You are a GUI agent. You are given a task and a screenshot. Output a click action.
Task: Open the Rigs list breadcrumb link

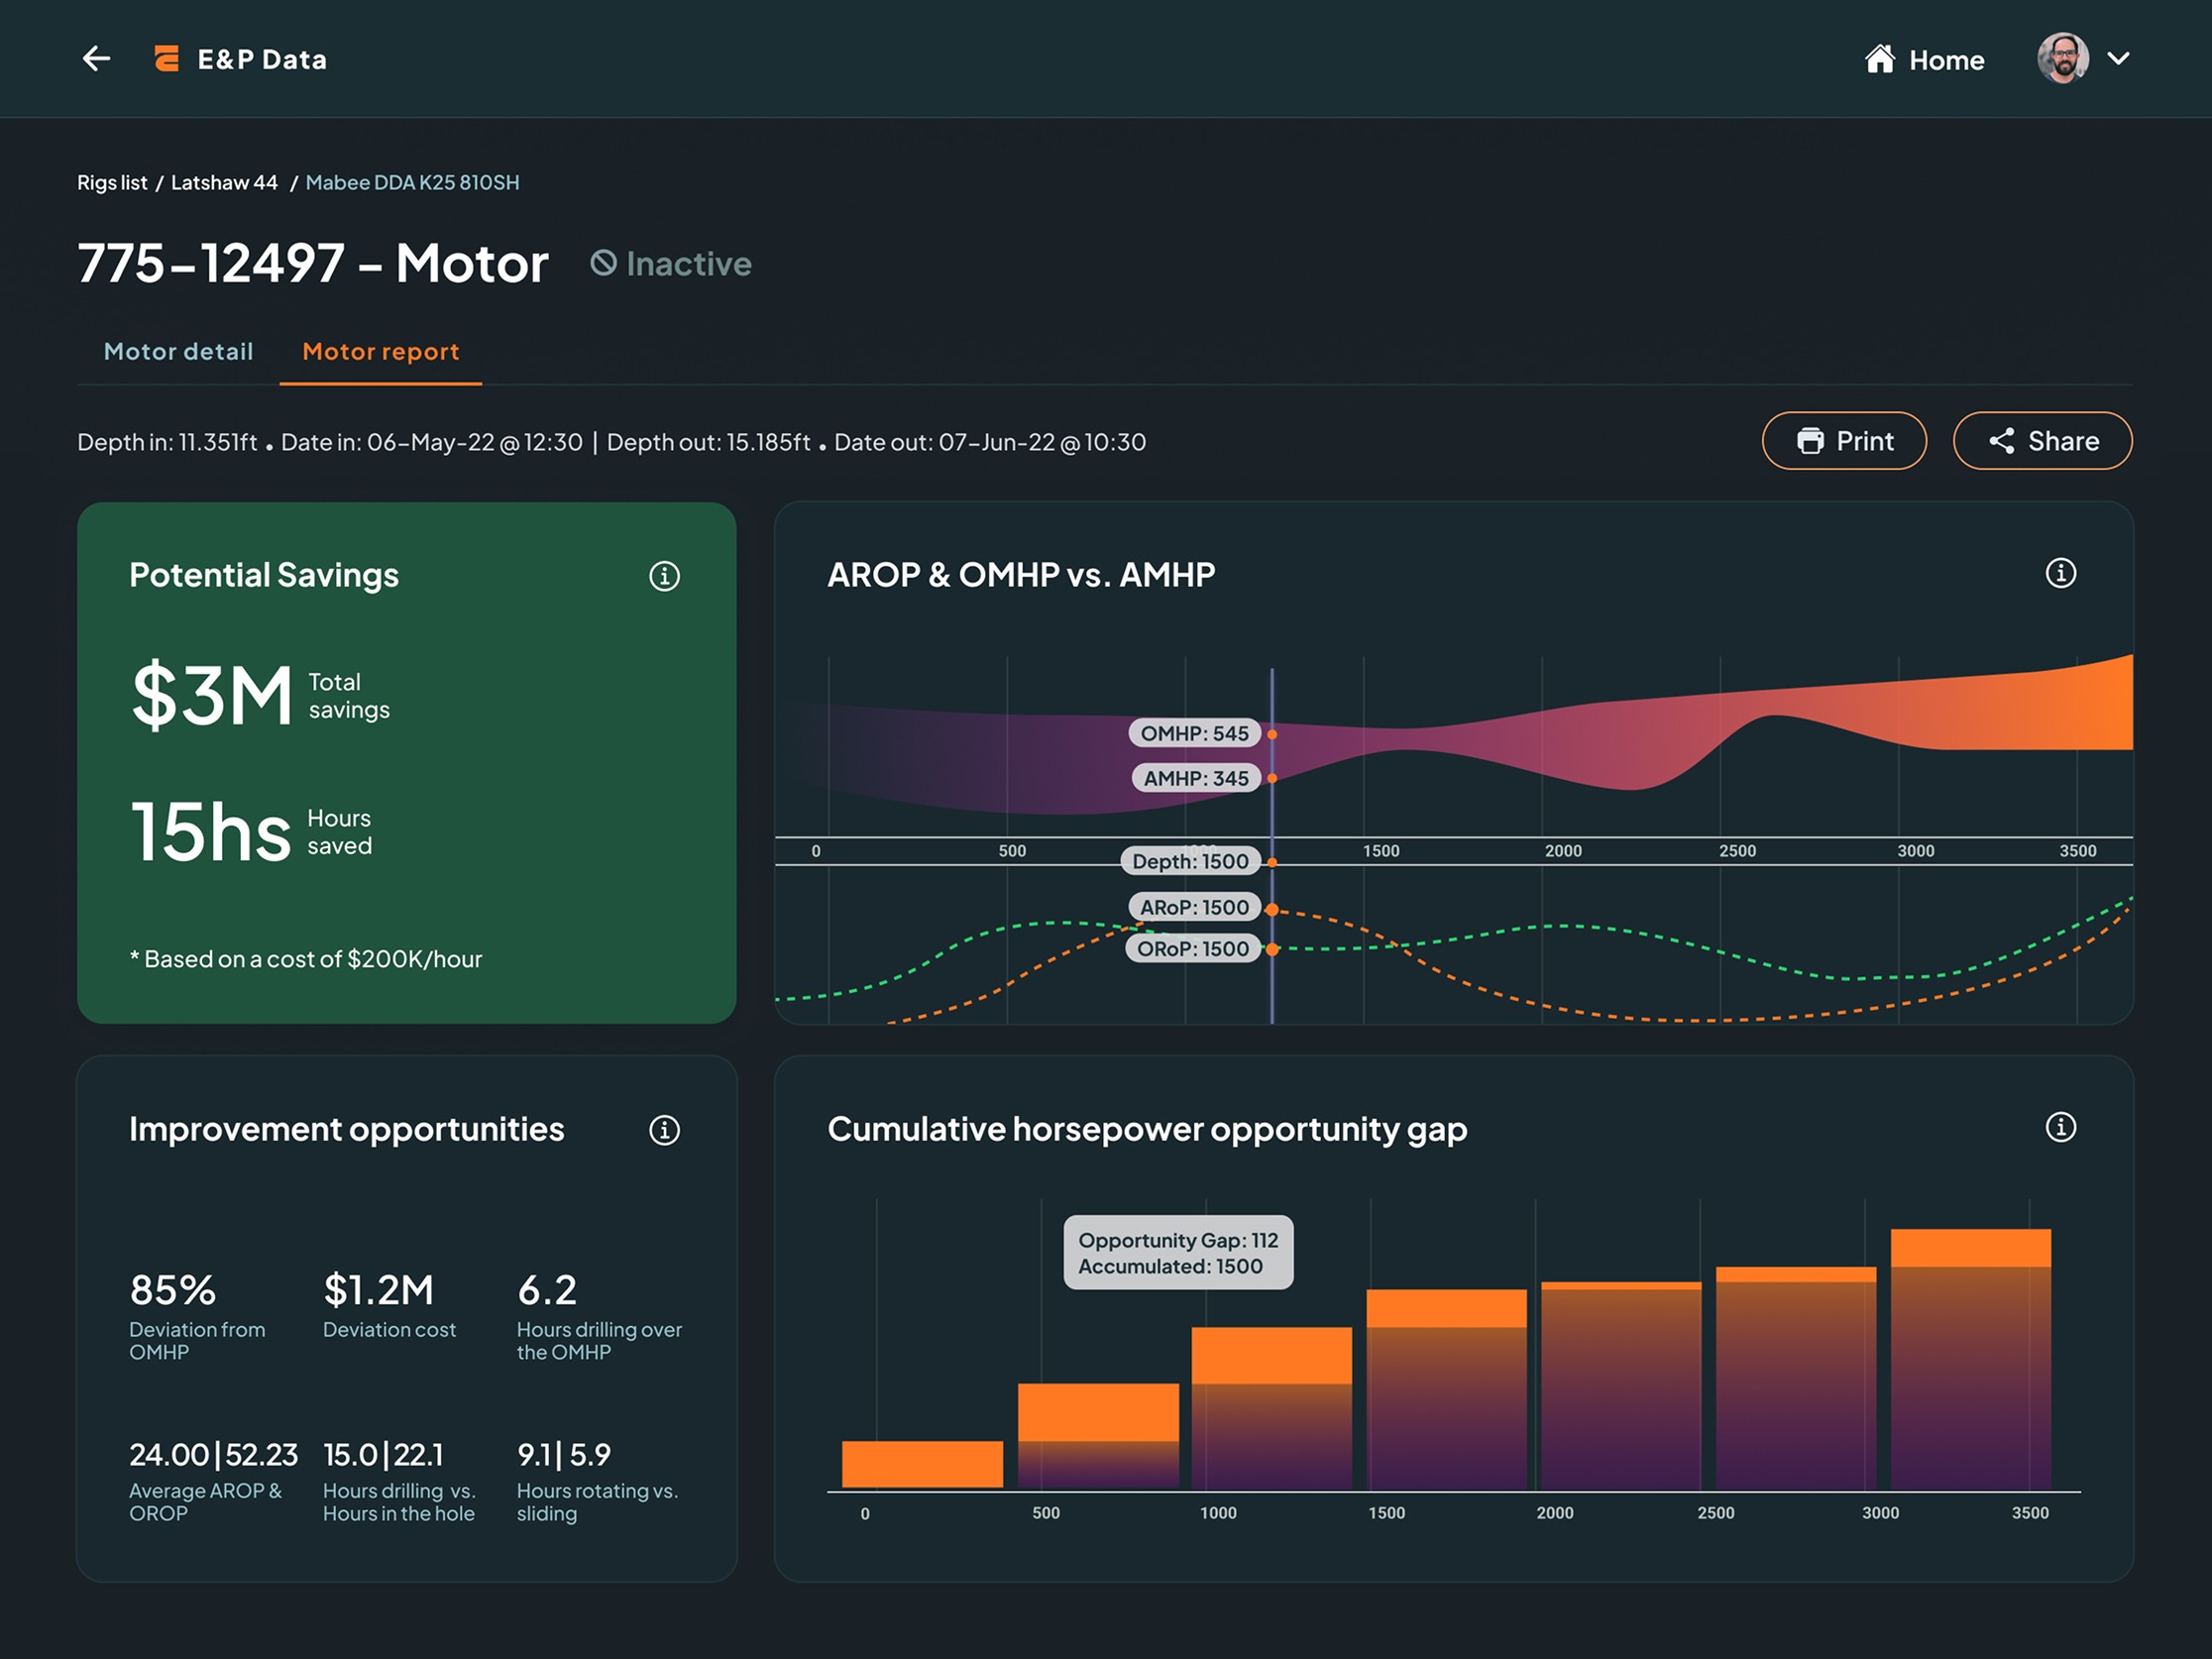(x=112, y=183)
